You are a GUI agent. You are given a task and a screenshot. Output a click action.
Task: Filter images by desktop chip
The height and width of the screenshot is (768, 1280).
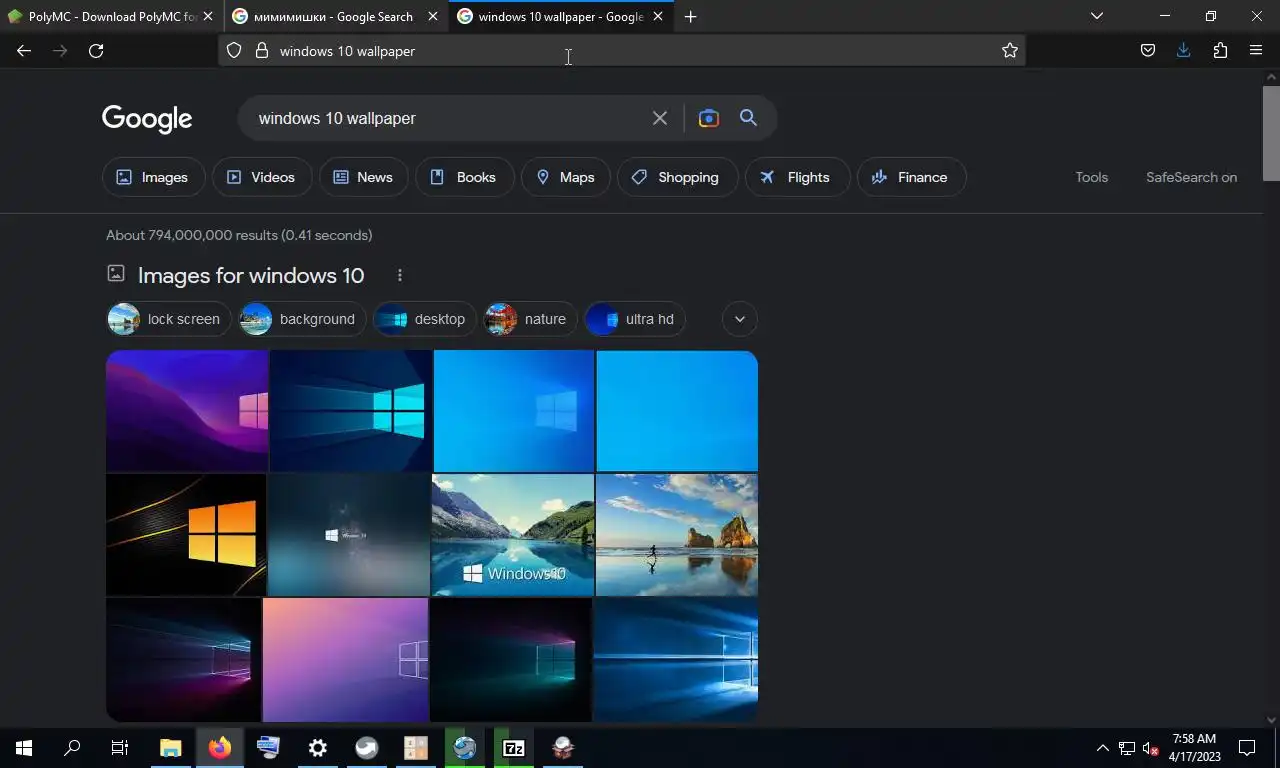pos(424,319)
